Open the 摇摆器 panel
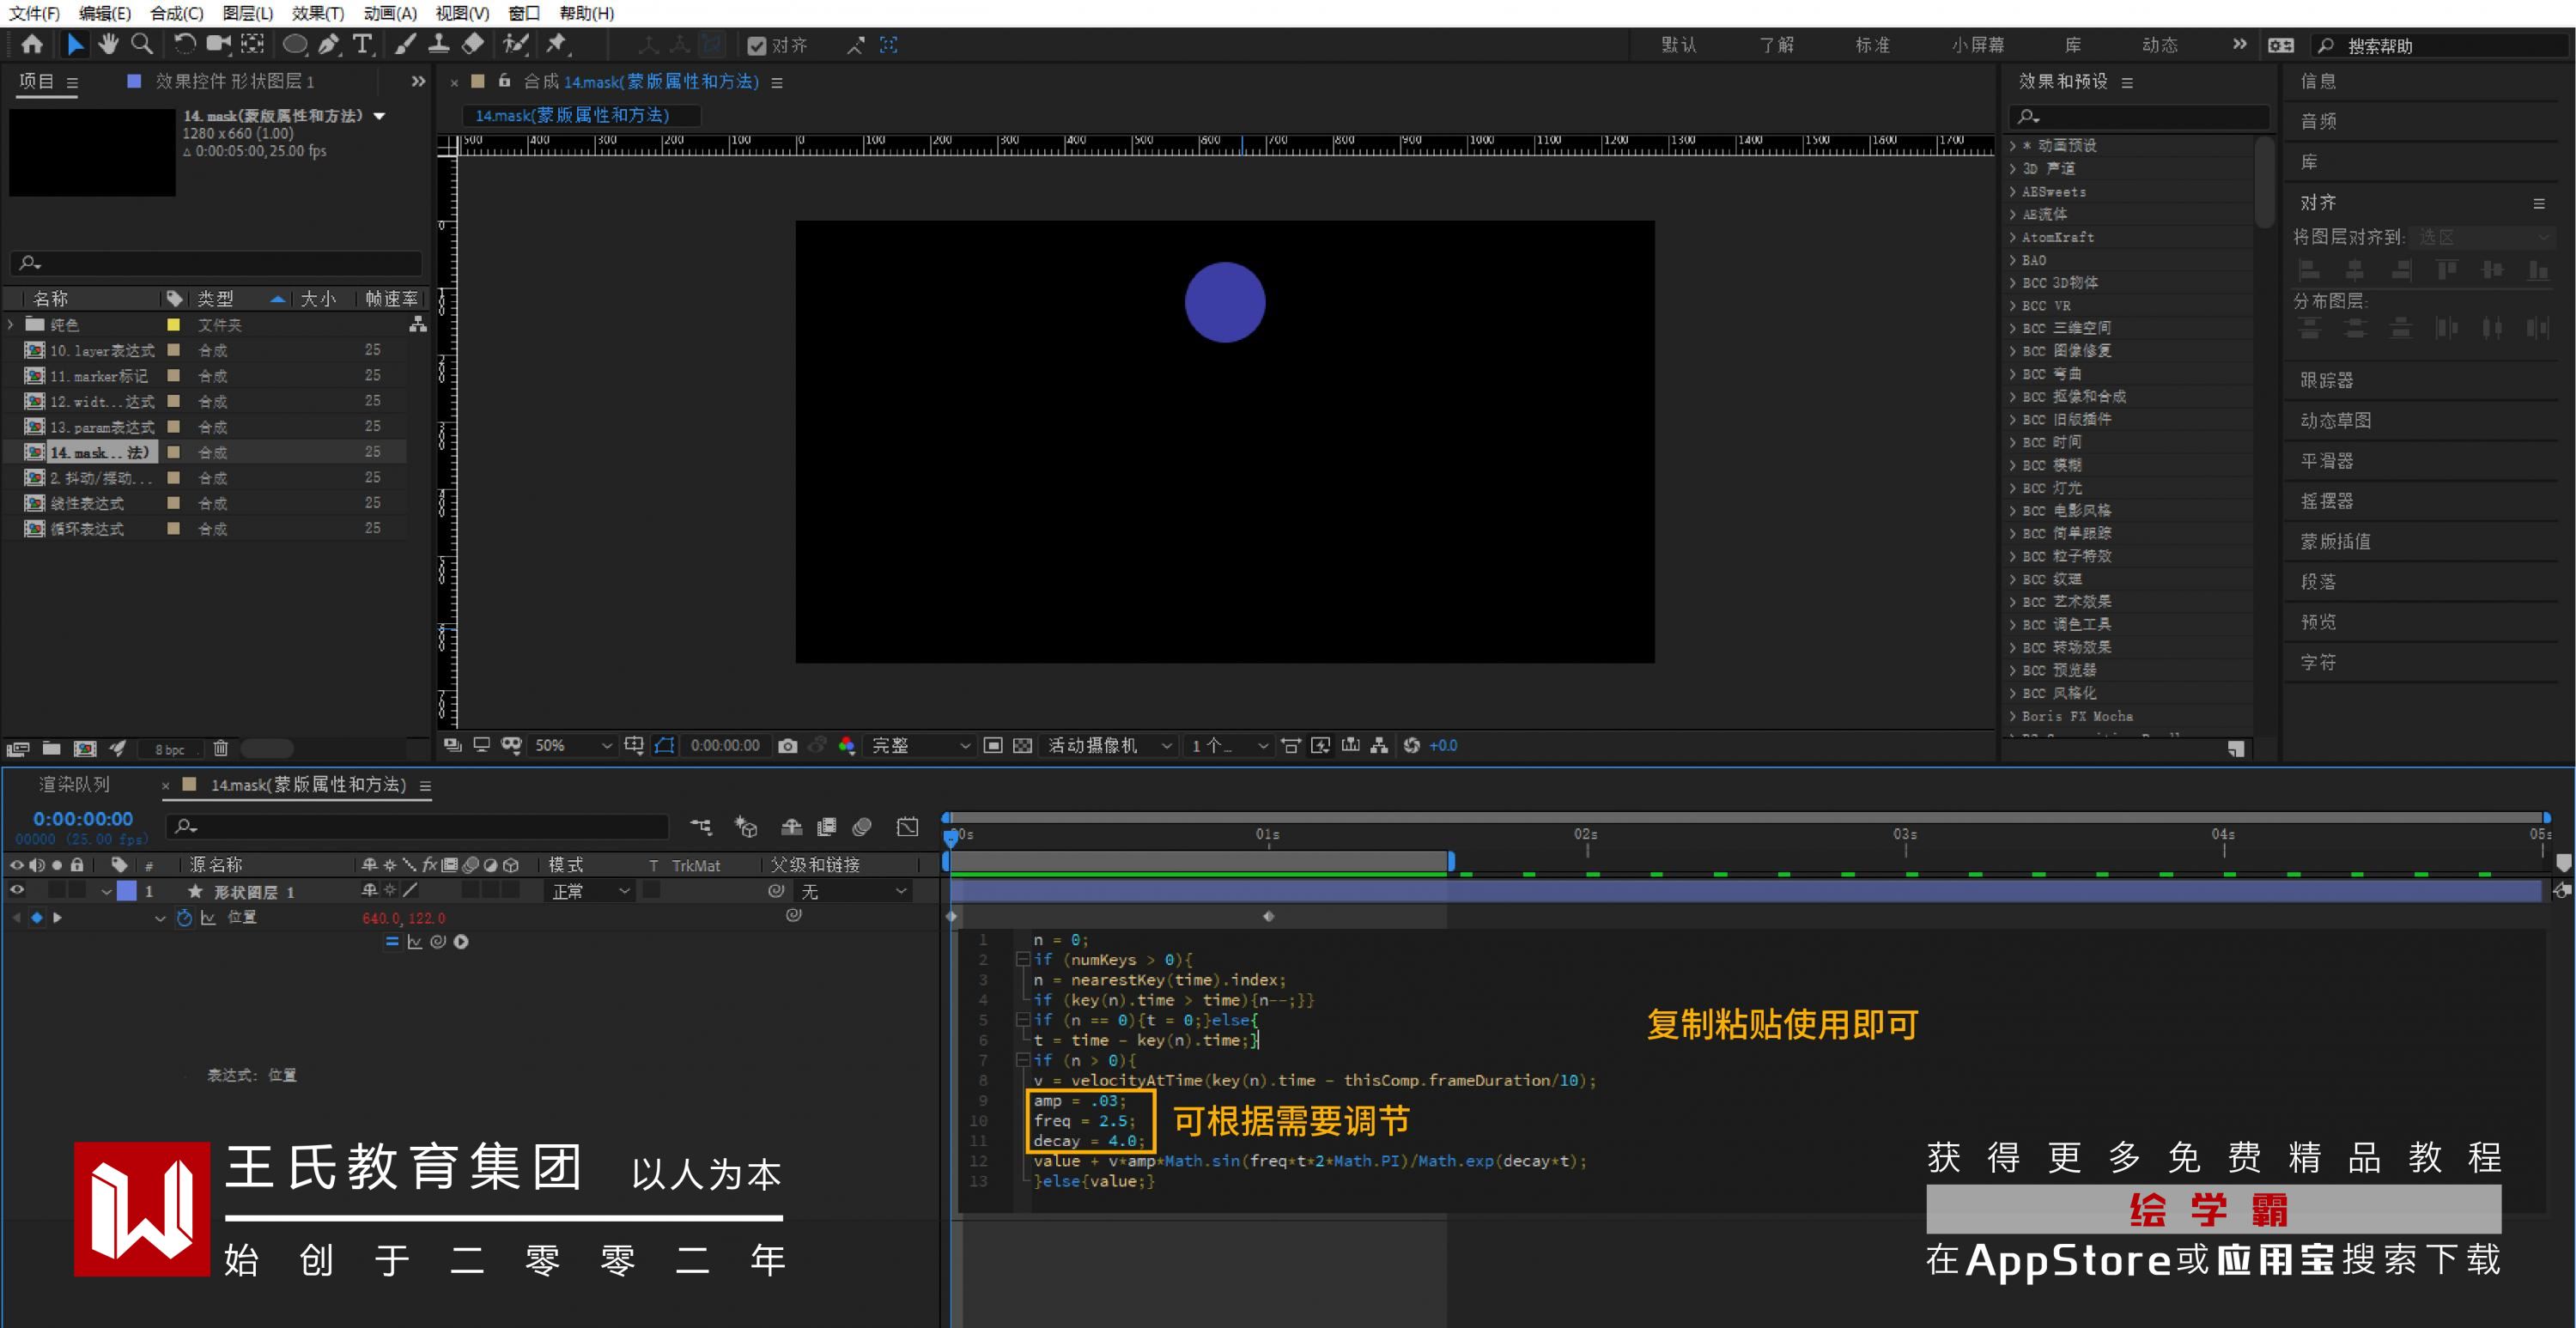Viewport: 2576px width, 1328px height. tap(2326, 501)
